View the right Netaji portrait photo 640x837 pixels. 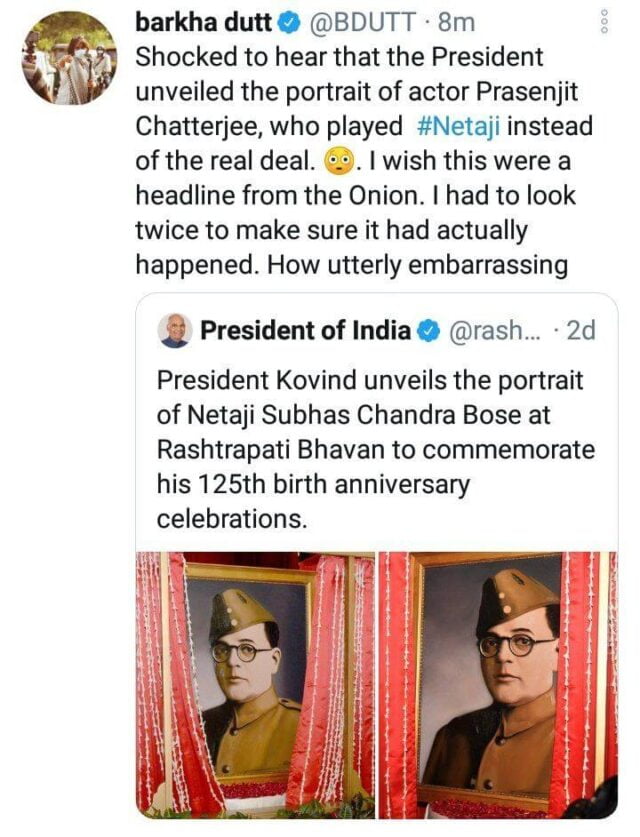[x=497, y=685]
